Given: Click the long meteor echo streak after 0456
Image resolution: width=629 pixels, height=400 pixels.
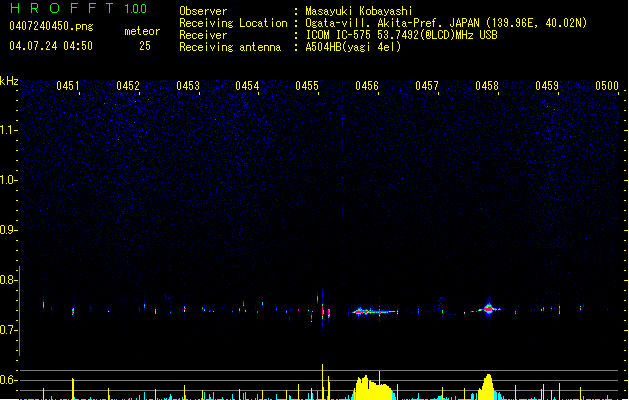Looking at the screenshot, I should click(375, 312).
